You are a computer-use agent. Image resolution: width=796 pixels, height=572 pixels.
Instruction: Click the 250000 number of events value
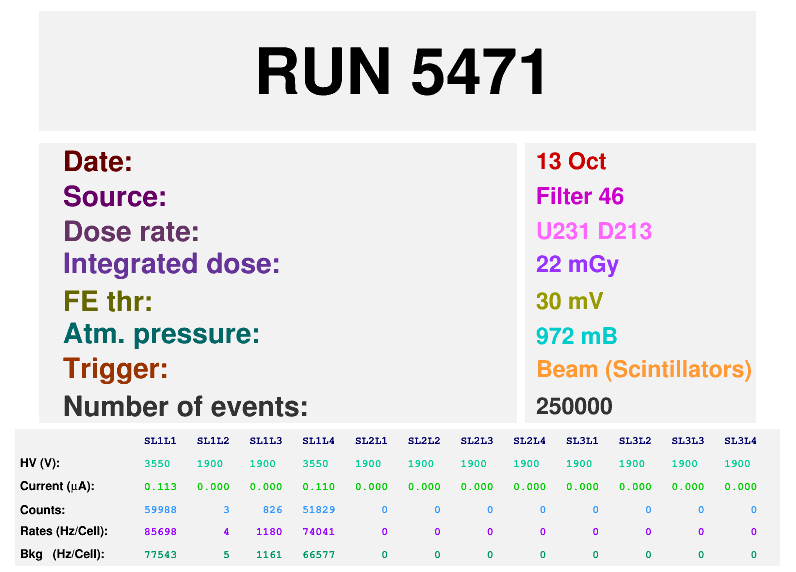pos(574,407)
